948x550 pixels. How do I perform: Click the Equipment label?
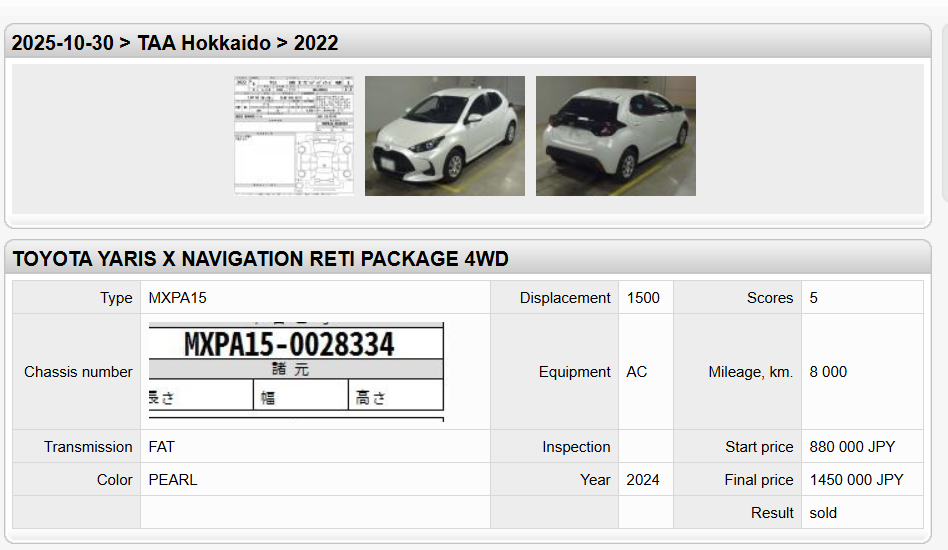click(x=575, y=372)
